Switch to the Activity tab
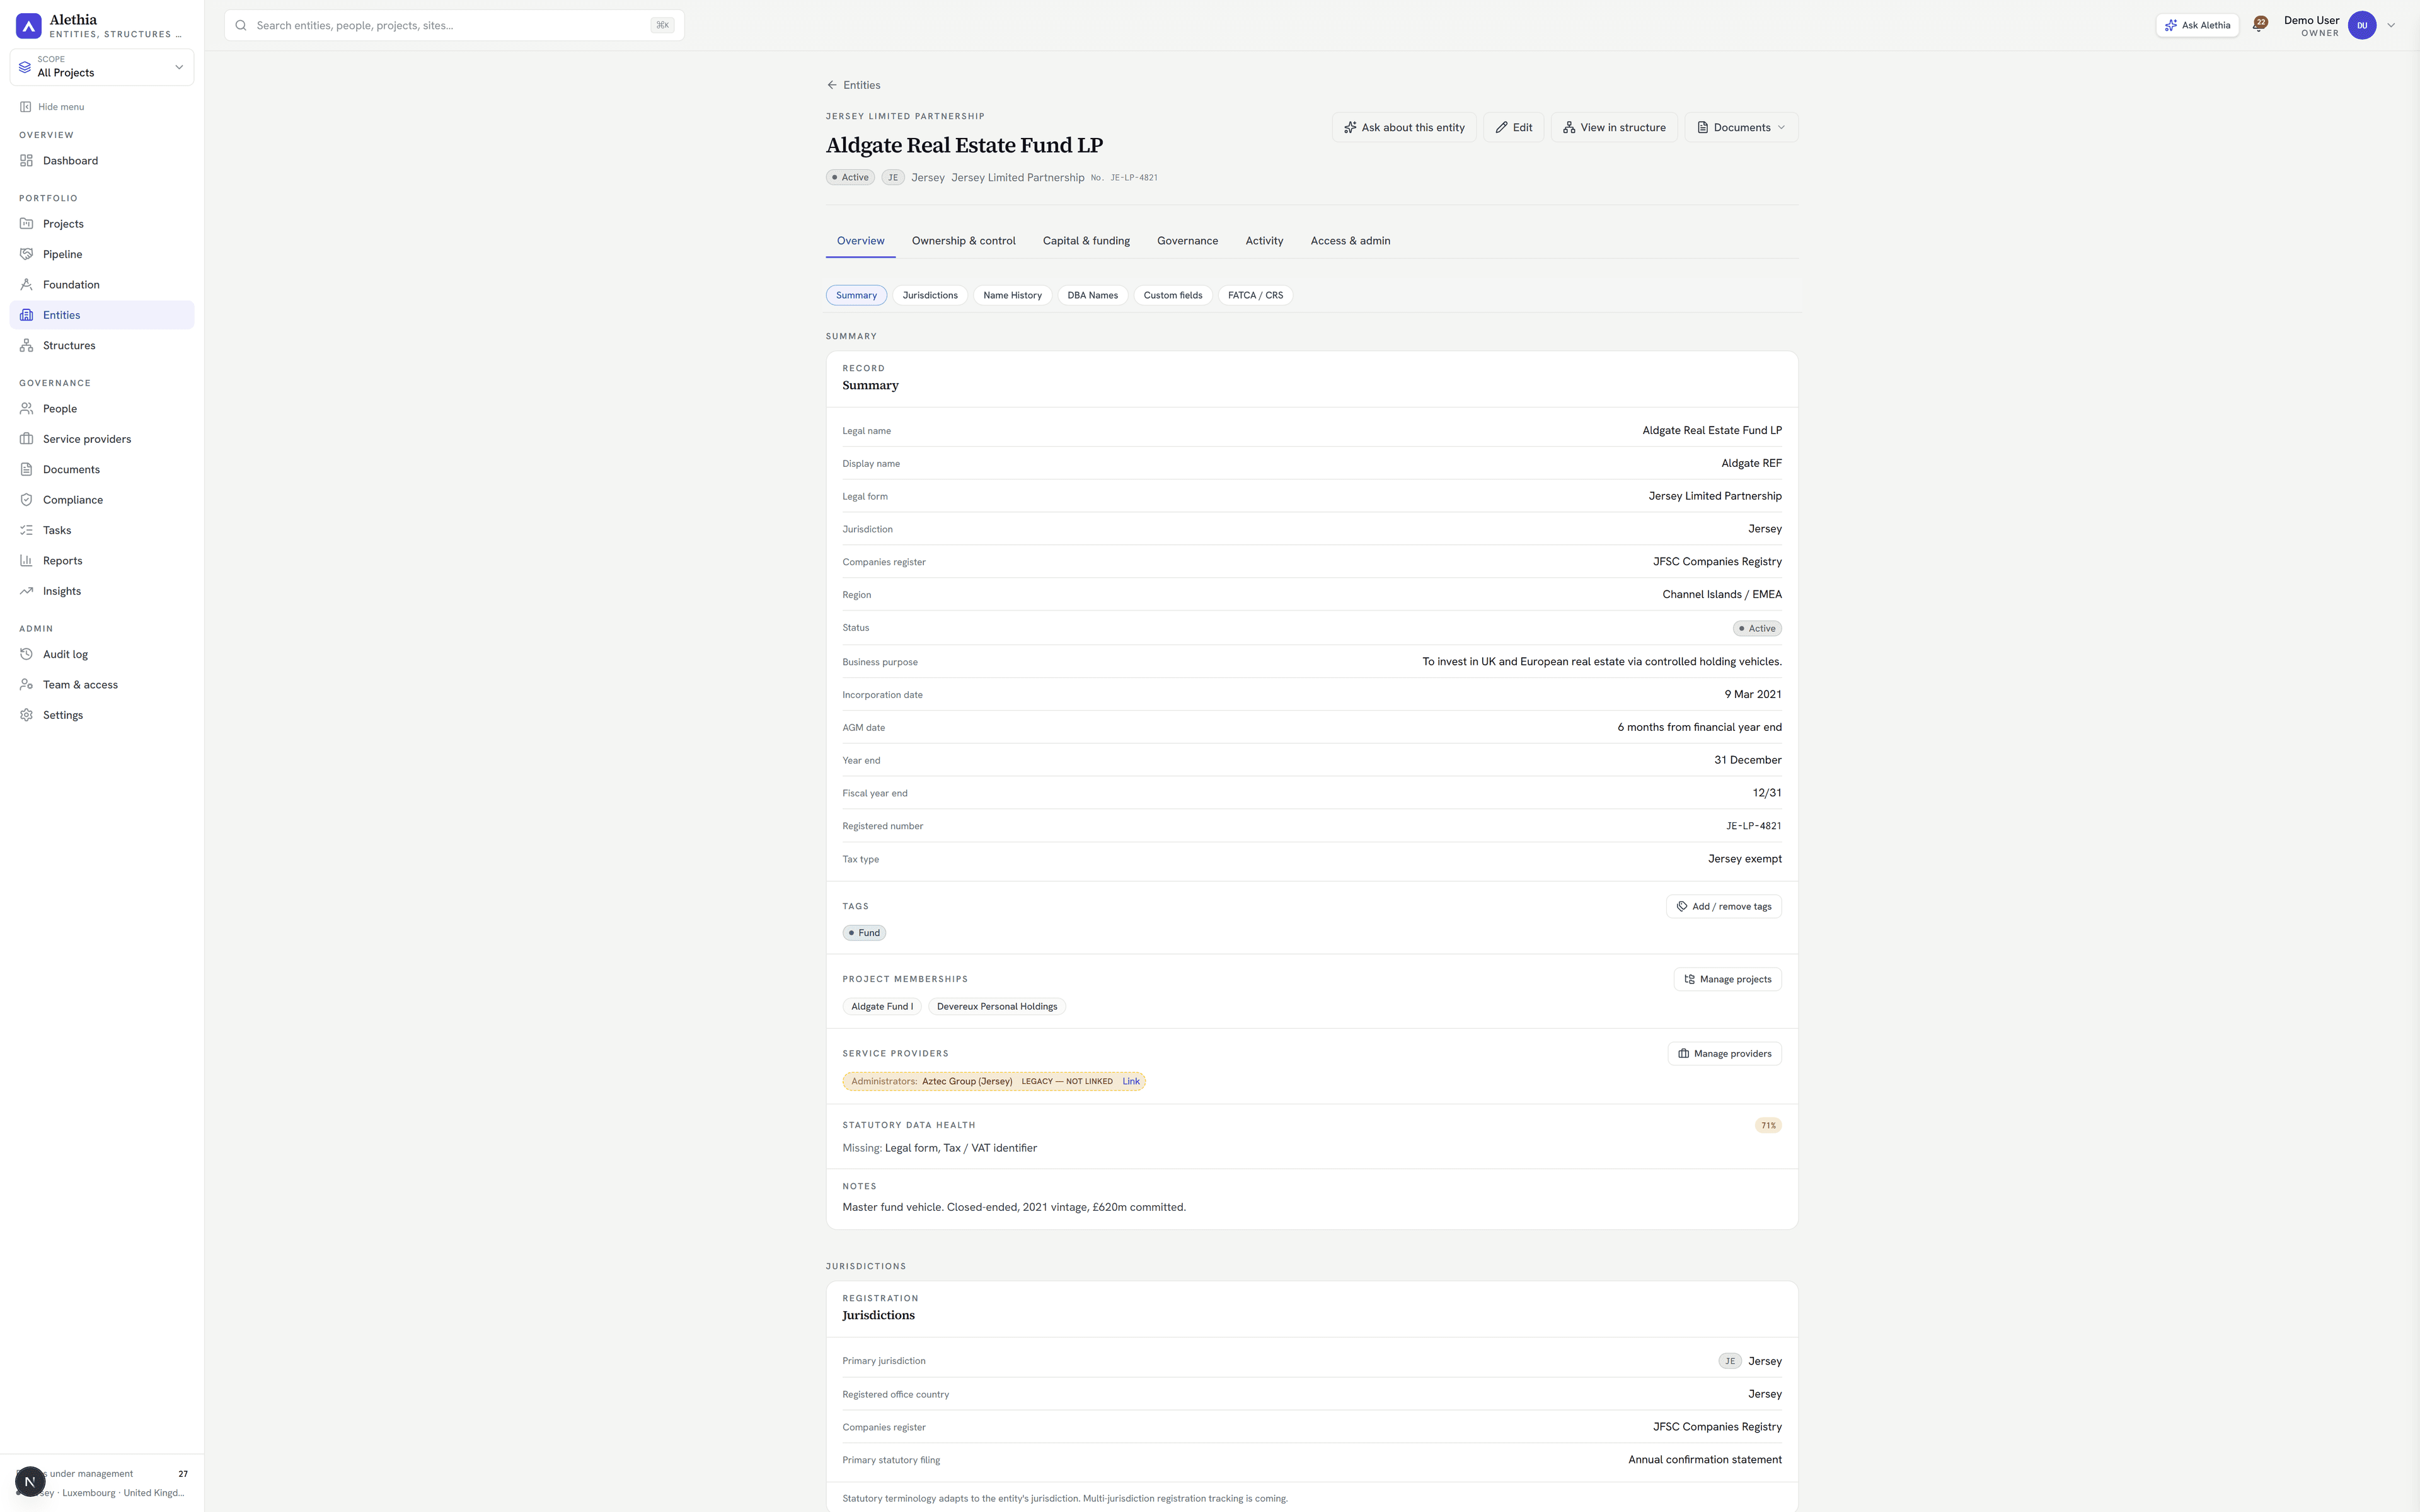The image size is (2420, 1512). (1264, 241)
